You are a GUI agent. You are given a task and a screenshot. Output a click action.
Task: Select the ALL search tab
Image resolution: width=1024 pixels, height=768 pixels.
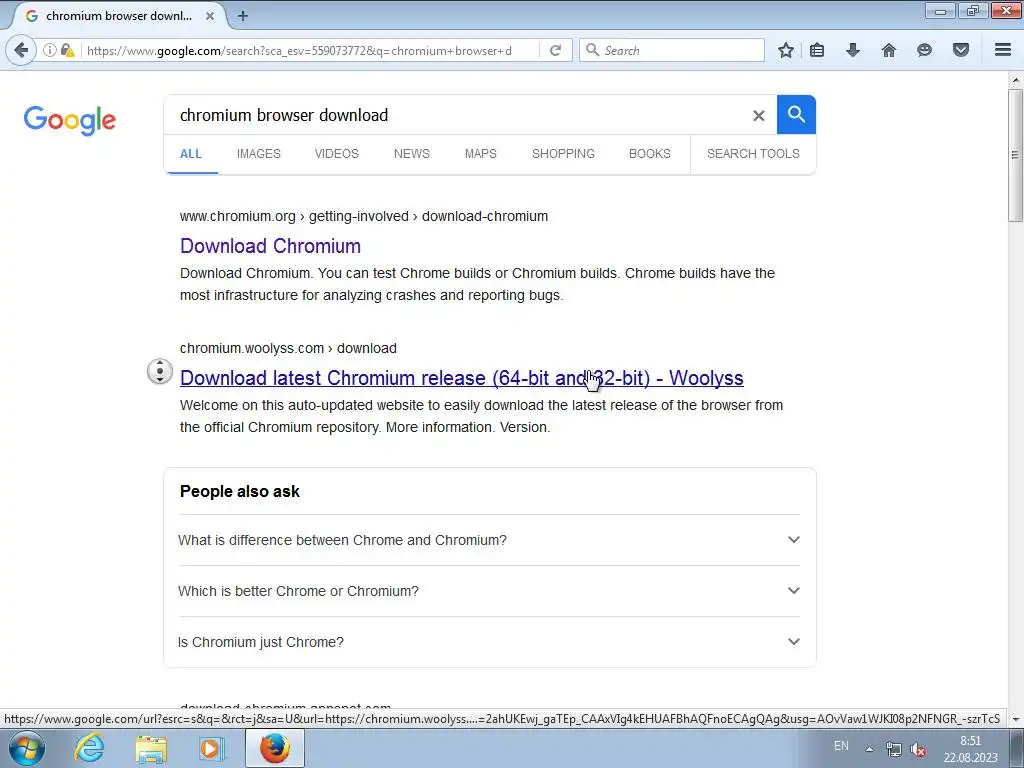pos(191,154)
